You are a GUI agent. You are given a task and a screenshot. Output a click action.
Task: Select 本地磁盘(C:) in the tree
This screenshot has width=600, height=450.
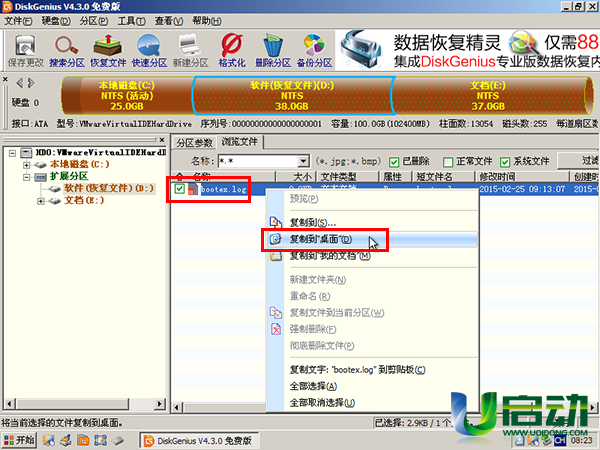pos(80,165)
